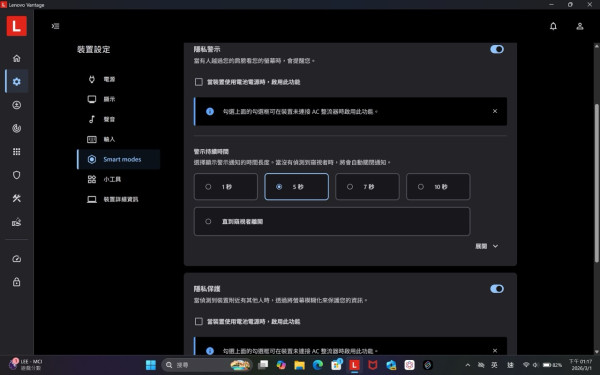Open 顯示 (Display) settings
Screen dimensions: 600x375
coord(118,99)
